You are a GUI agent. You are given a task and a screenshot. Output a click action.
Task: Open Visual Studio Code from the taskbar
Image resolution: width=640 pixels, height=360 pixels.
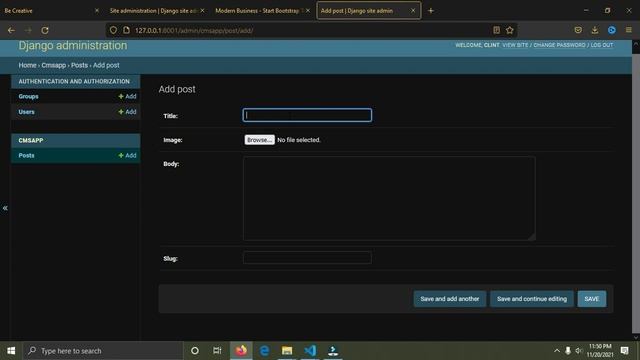coord(310,351)
